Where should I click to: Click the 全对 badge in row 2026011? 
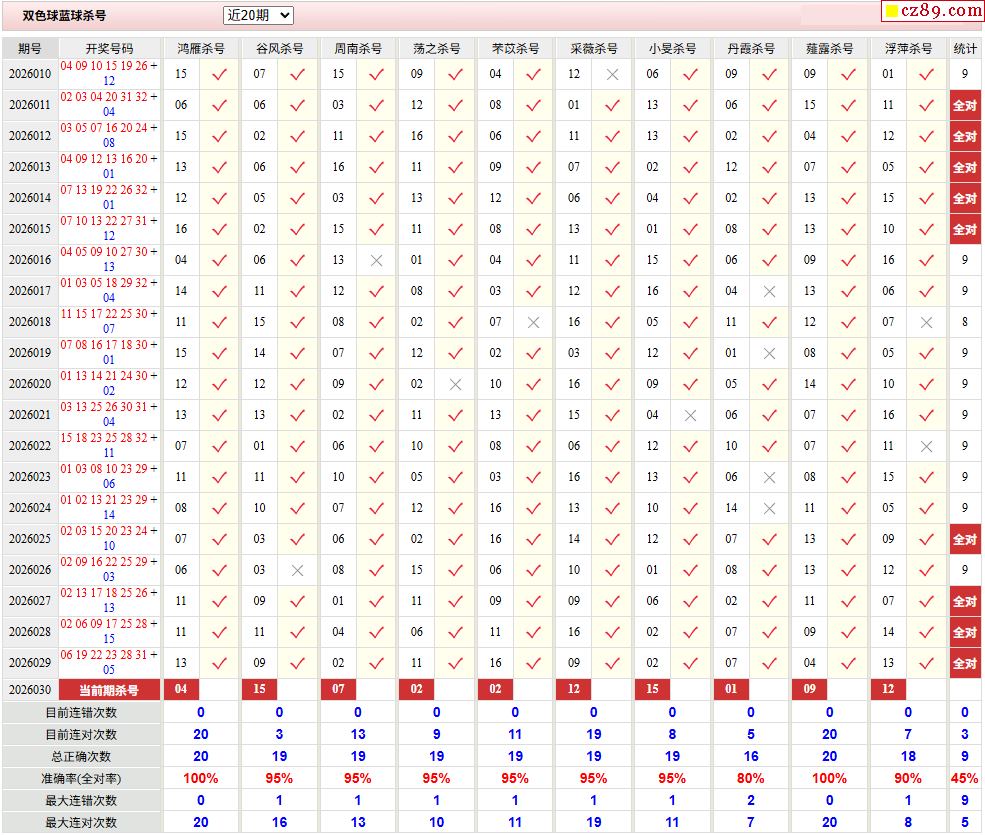click(965, 105)
